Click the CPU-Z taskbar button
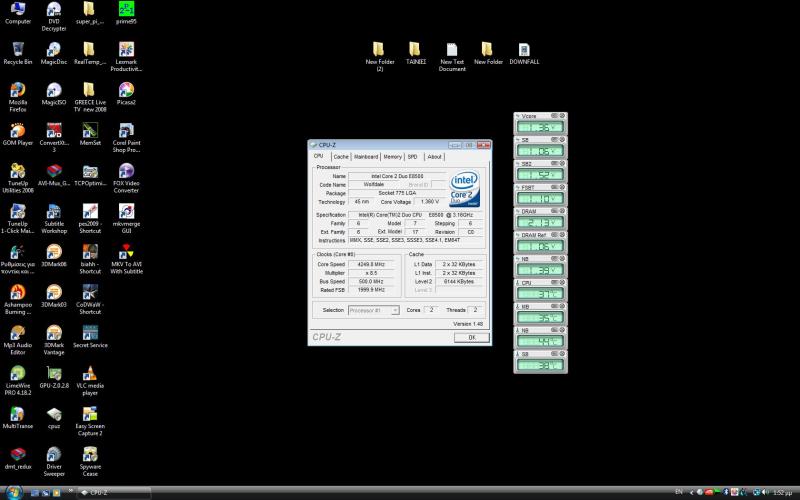Screen dimensions: 800x500 pyautogui.click(x=114, y=493)
